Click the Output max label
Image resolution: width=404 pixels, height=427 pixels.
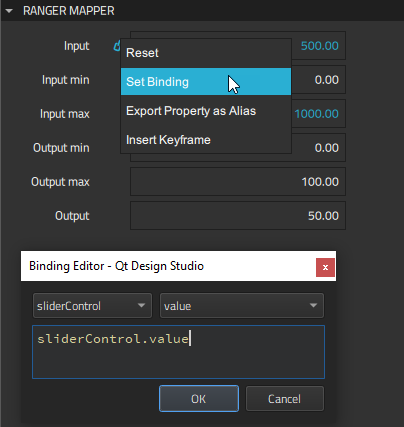click(60, 182)
